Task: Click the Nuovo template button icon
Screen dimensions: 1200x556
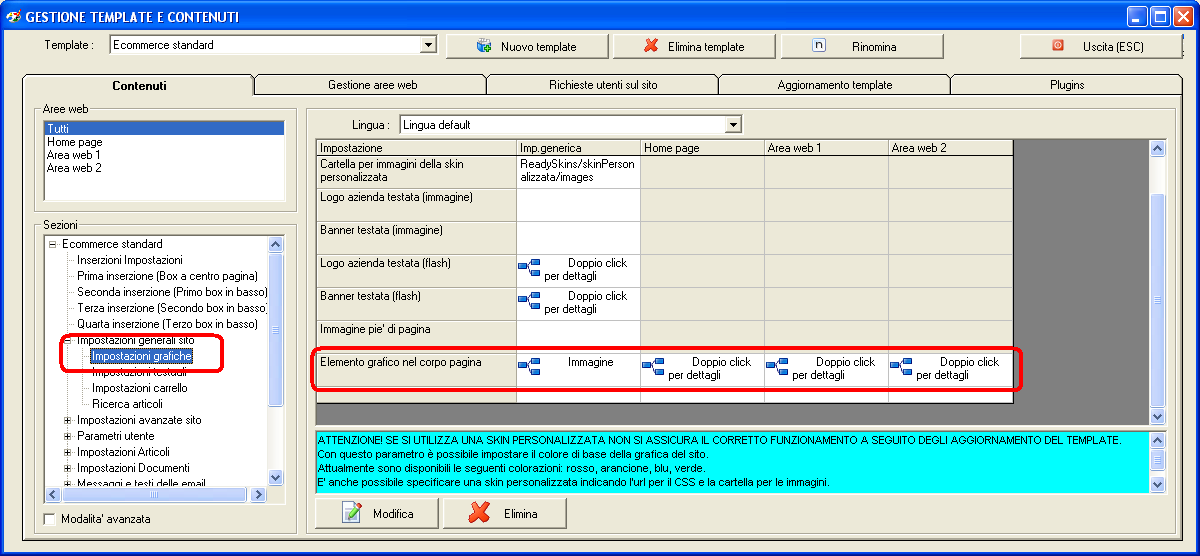Action: click(x=485, y=46)
